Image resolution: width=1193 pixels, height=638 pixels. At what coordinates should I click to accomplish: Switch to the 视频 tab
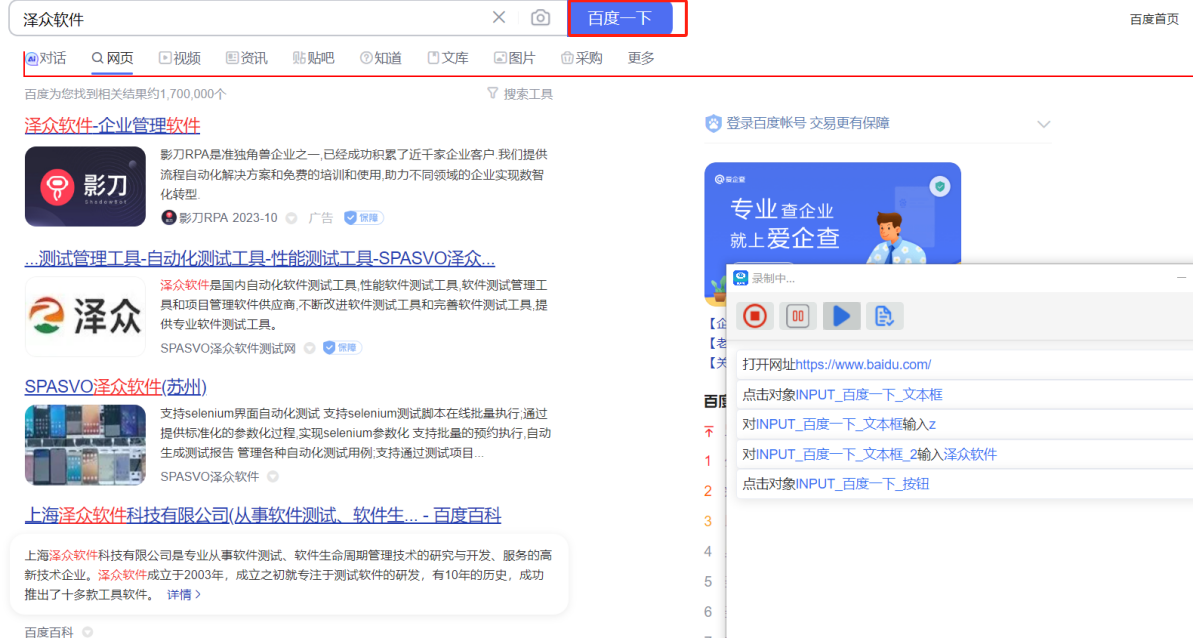(x=180, y=58)
